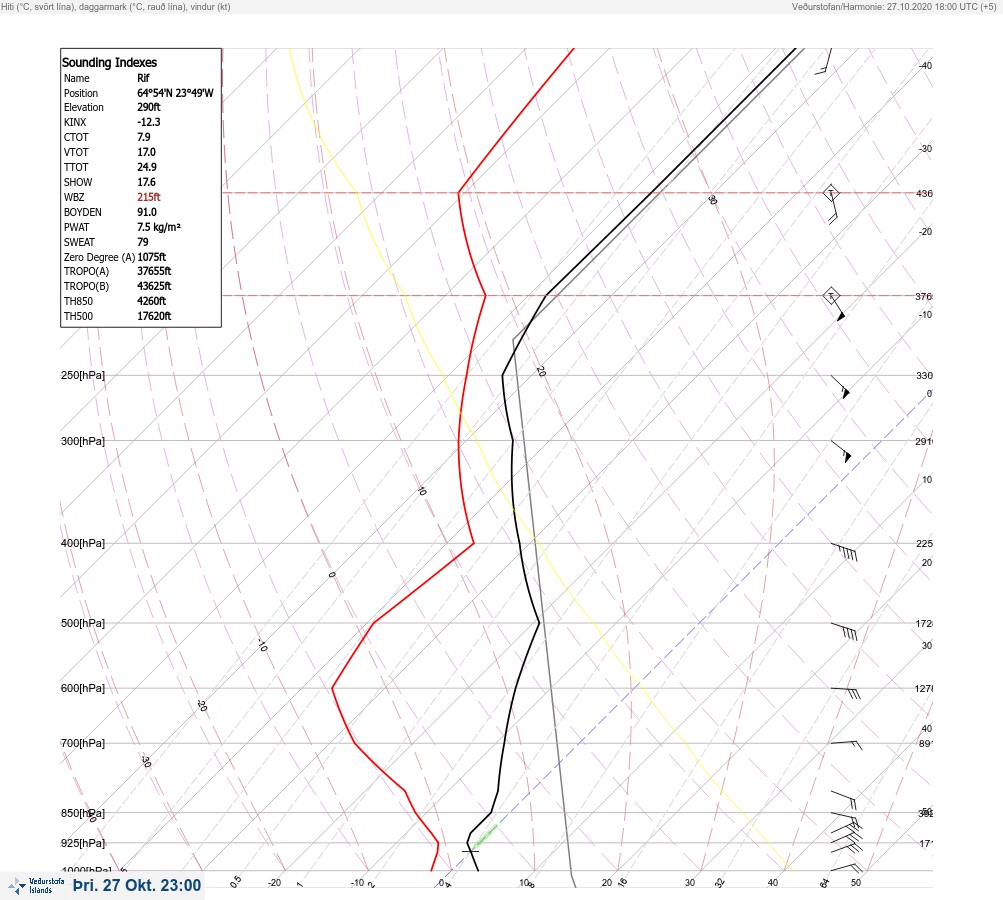The image size is (1003, 900).
Task: Click the 'VTOT' index label
Action: [76, 152]
